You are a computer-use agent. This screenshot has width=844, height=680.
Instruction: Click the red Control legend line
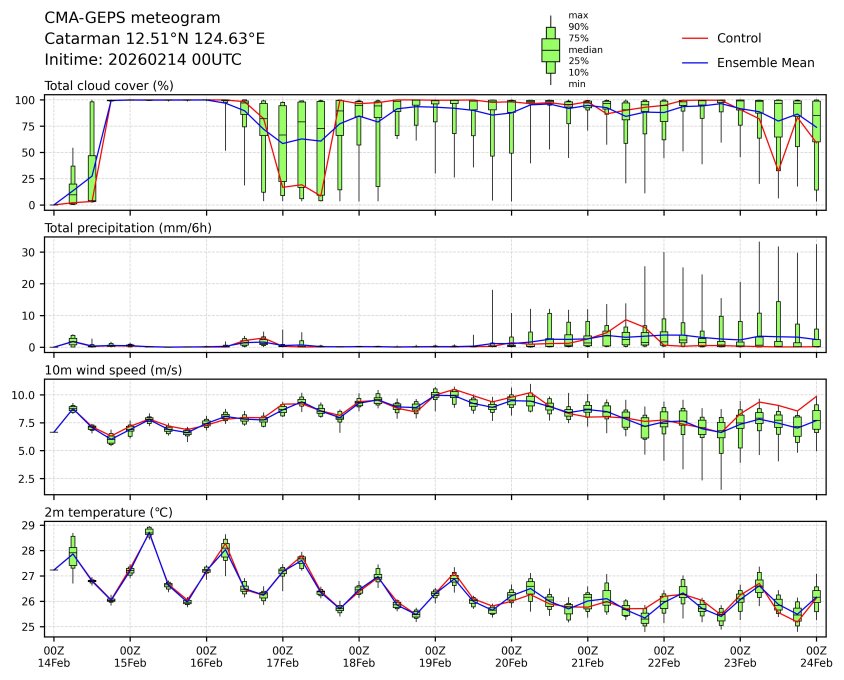coord(694,38)
